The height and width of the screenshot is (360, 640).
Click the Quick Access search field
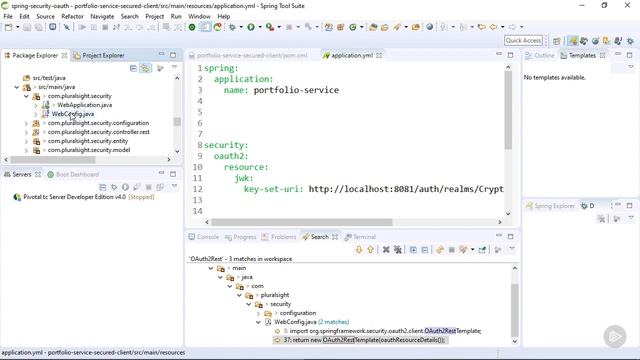tap(523, 40)
